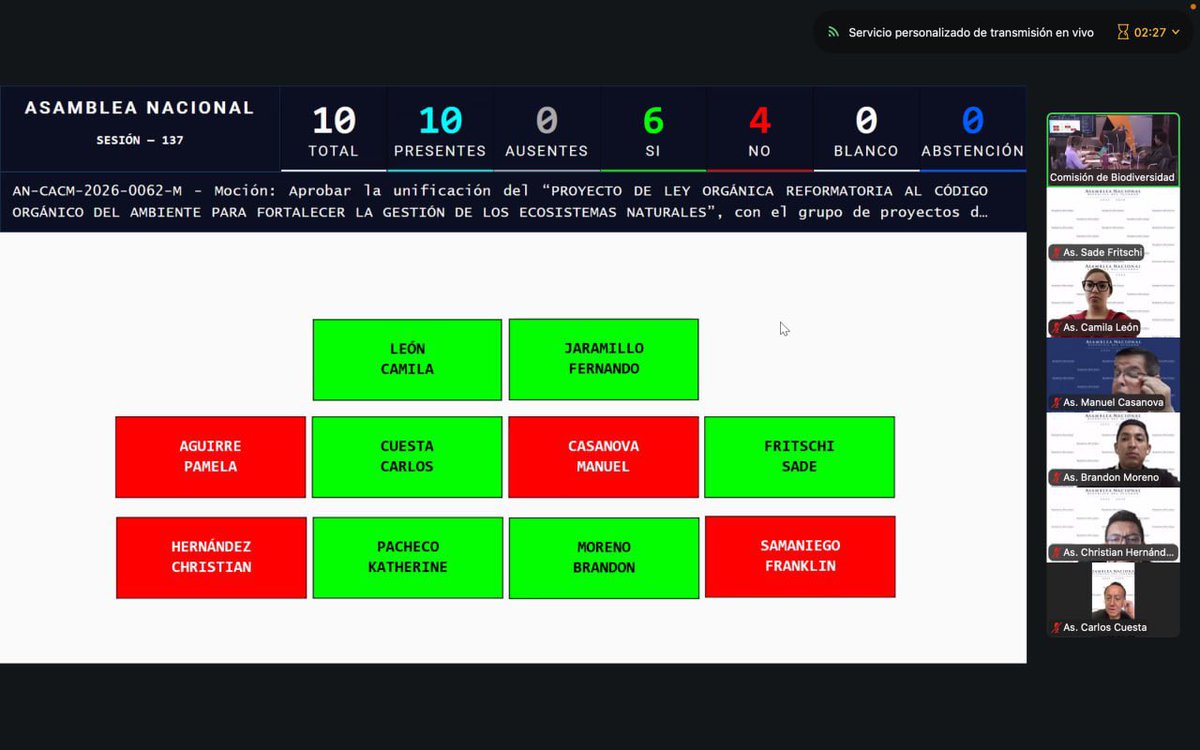Click the green PACHECO KATHERINE vote card
This screenshot has height=750, width=1200.
point(408,558)
